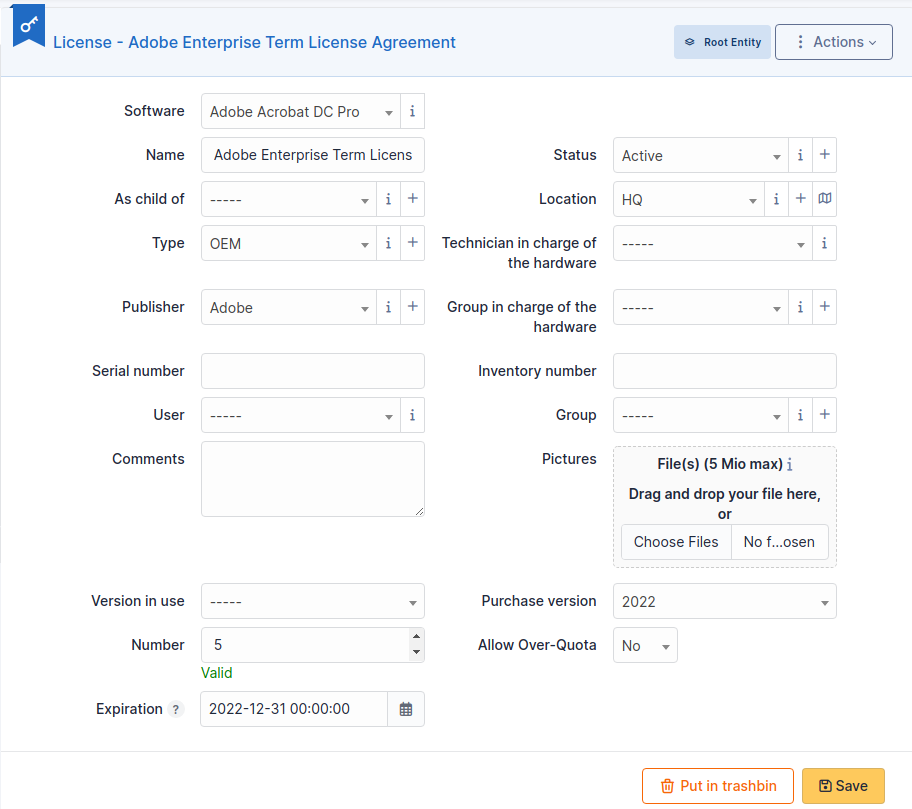Expand the Version in use dropdown

313,601
